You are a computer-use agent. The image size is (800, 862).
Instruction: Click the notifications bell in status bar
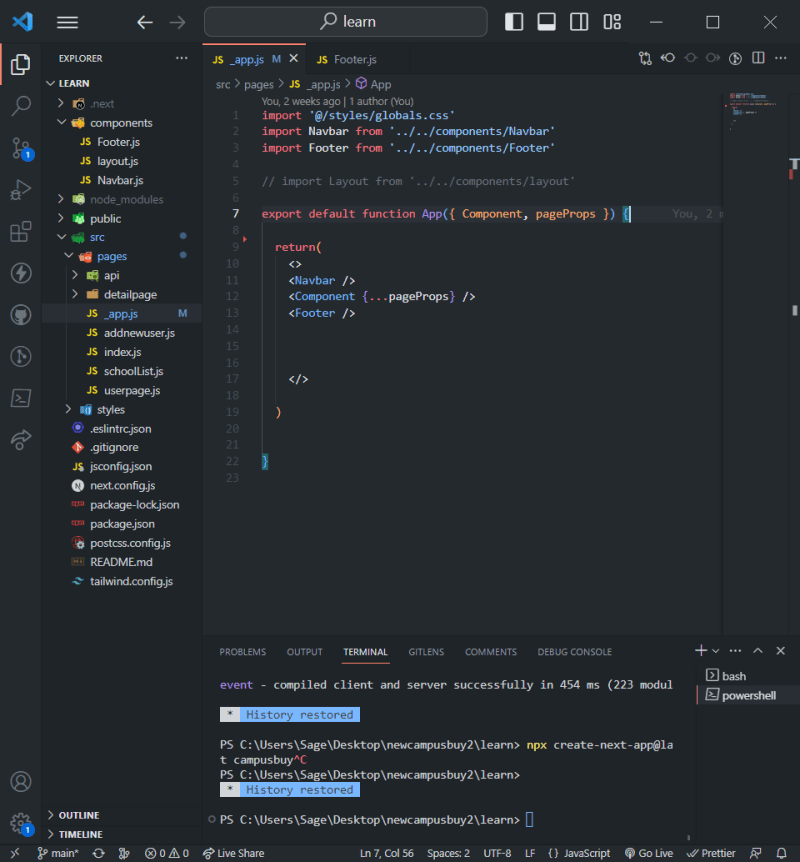point(781,853)
